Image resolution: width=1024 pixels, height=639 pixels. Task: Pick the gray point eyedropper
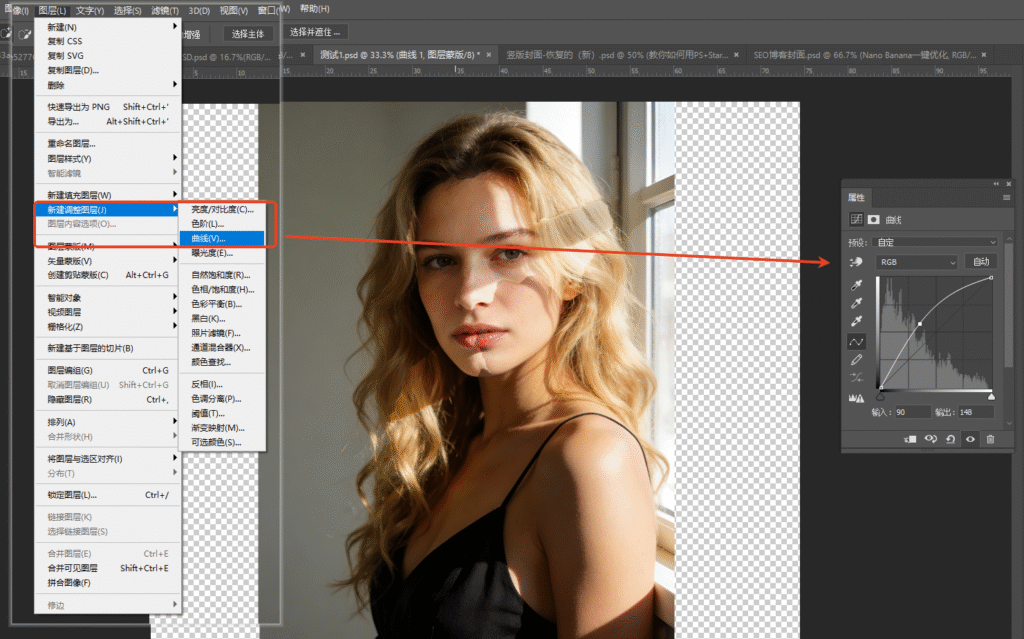pyautogui.click(x=856, y=303)
